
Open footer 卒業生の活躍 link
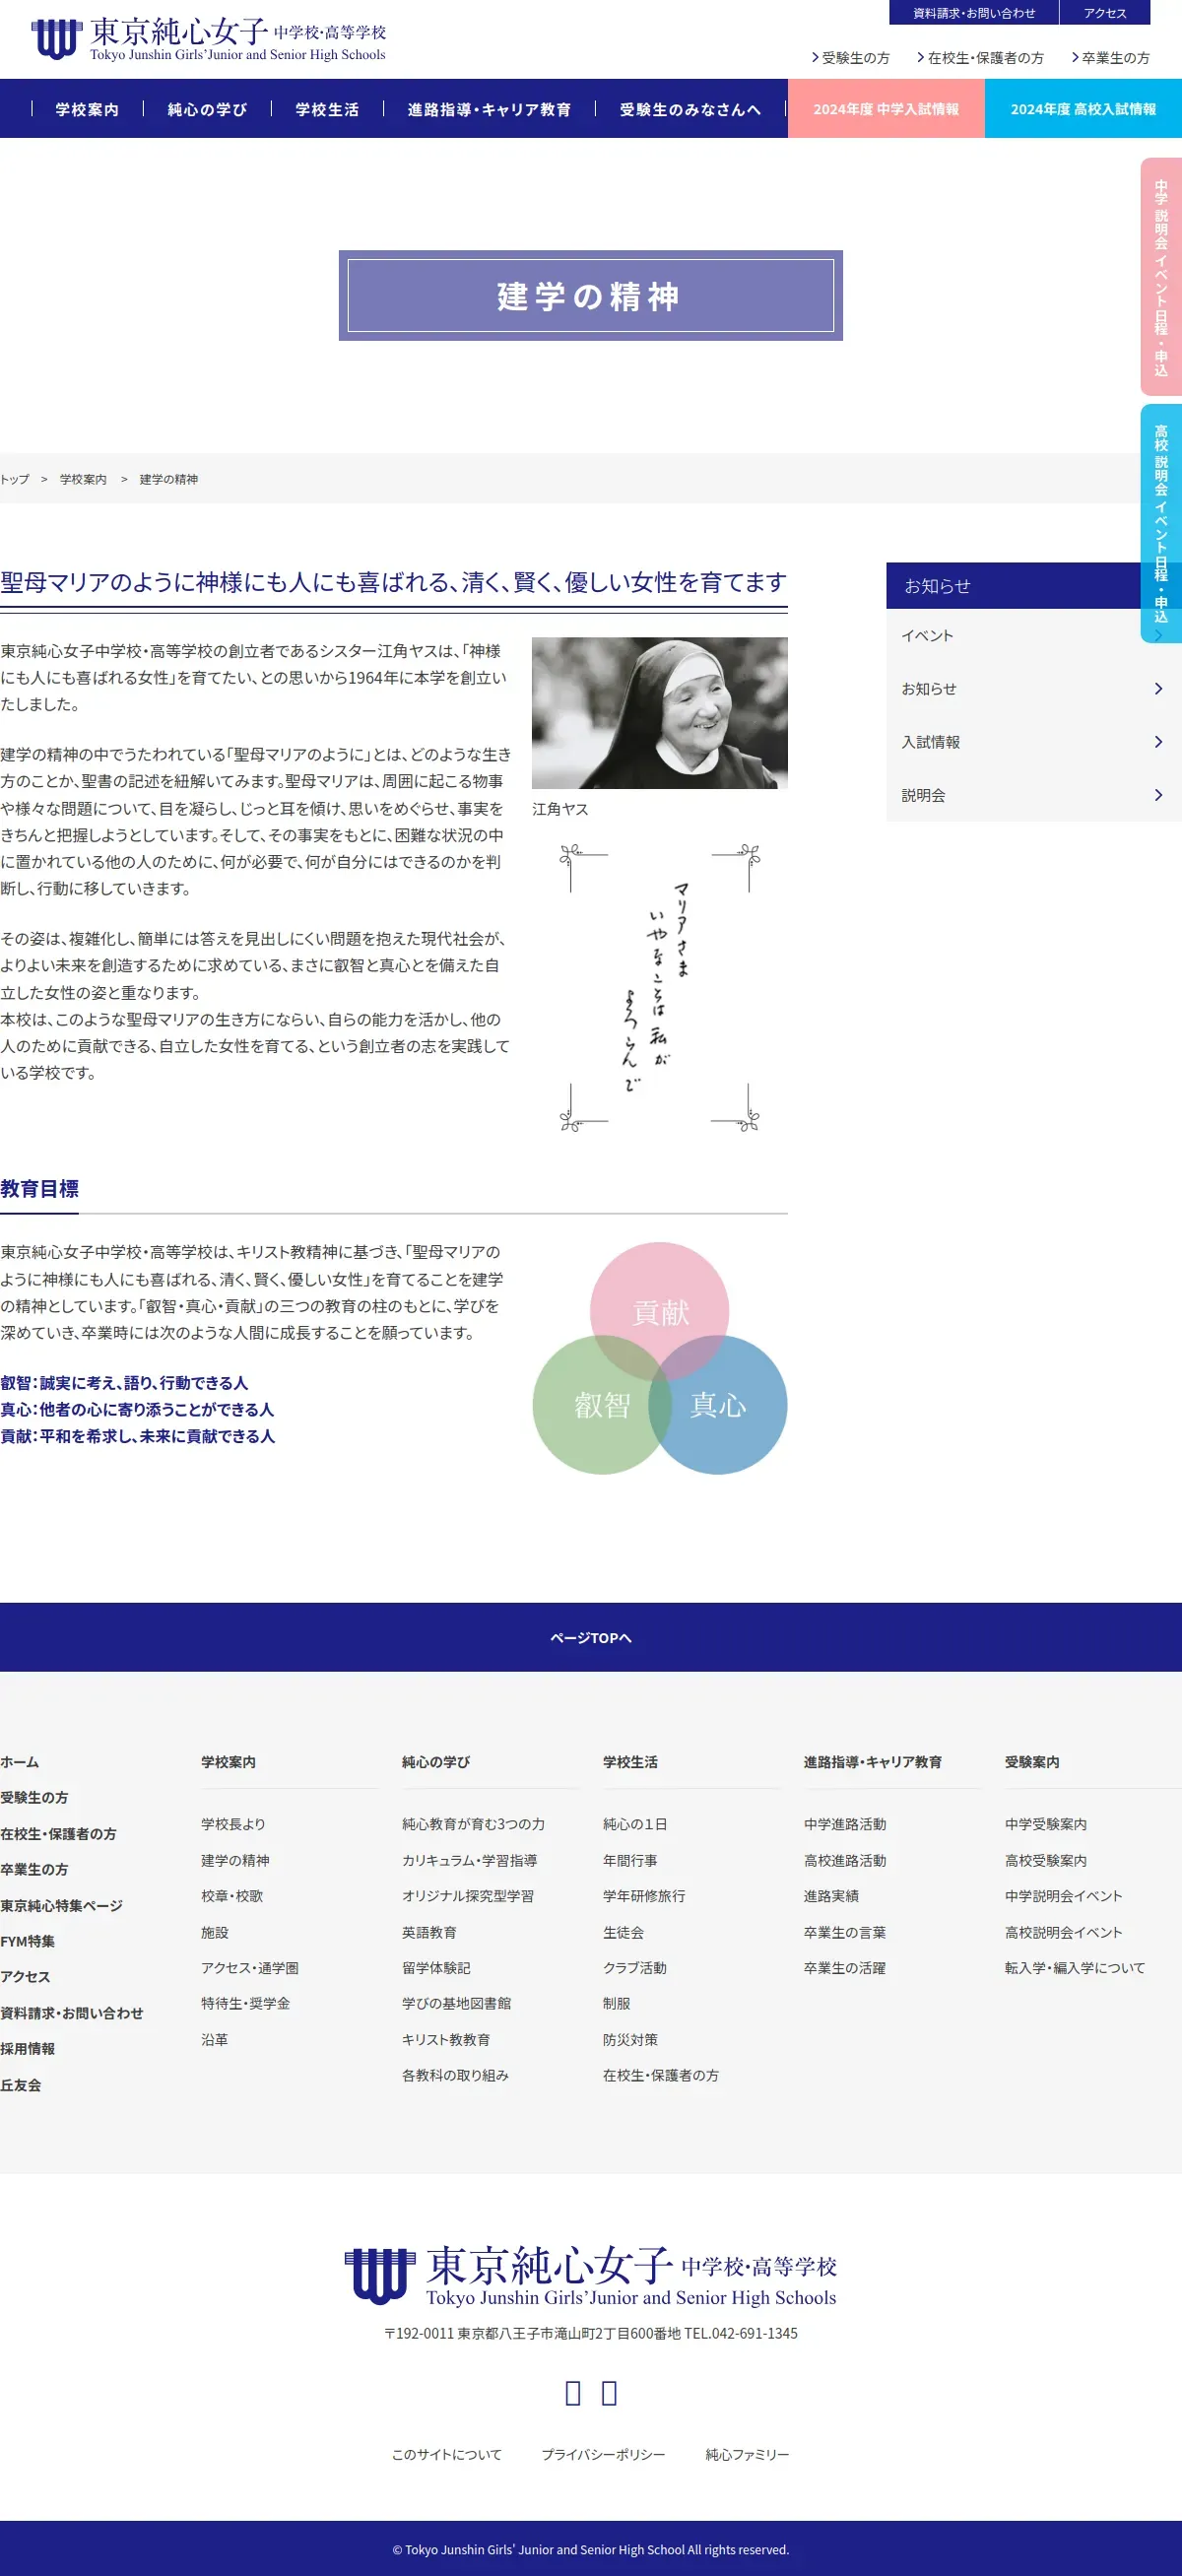[x=845, y=1968]
